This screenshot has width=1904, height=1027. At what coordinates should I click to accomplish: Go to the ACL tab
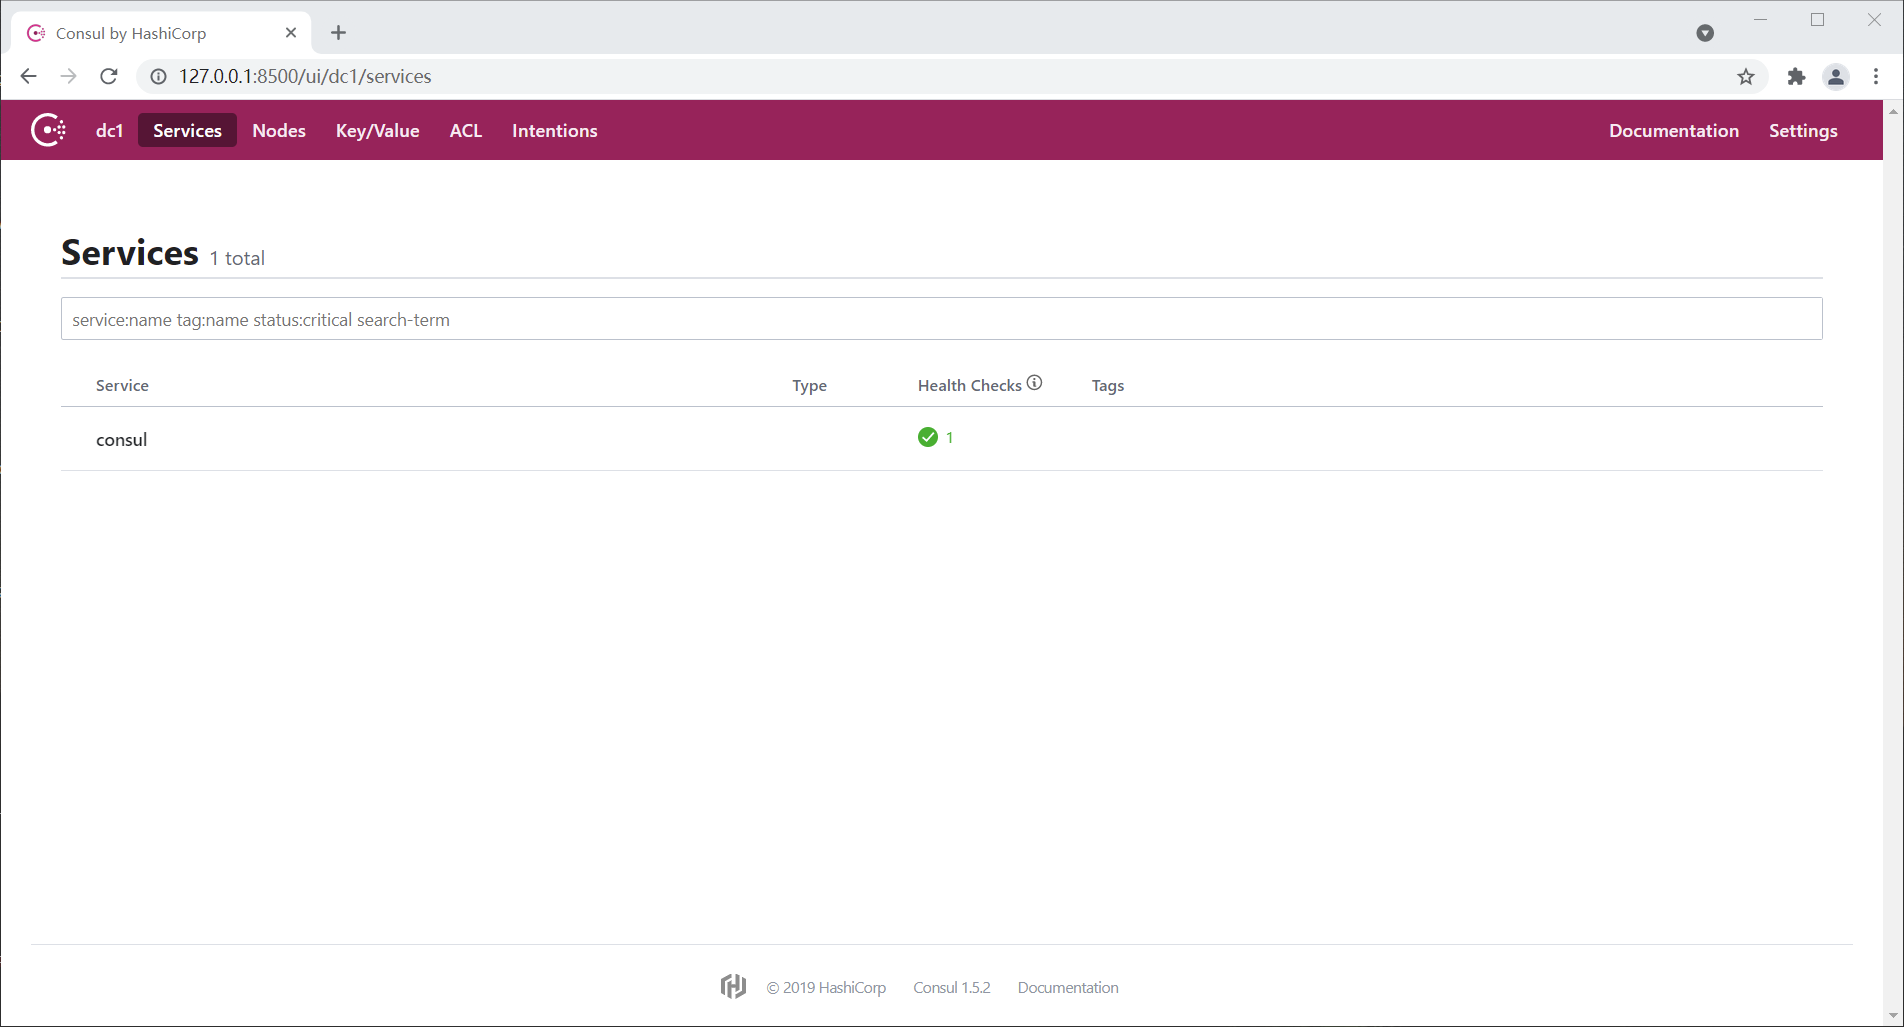[466, 131]
